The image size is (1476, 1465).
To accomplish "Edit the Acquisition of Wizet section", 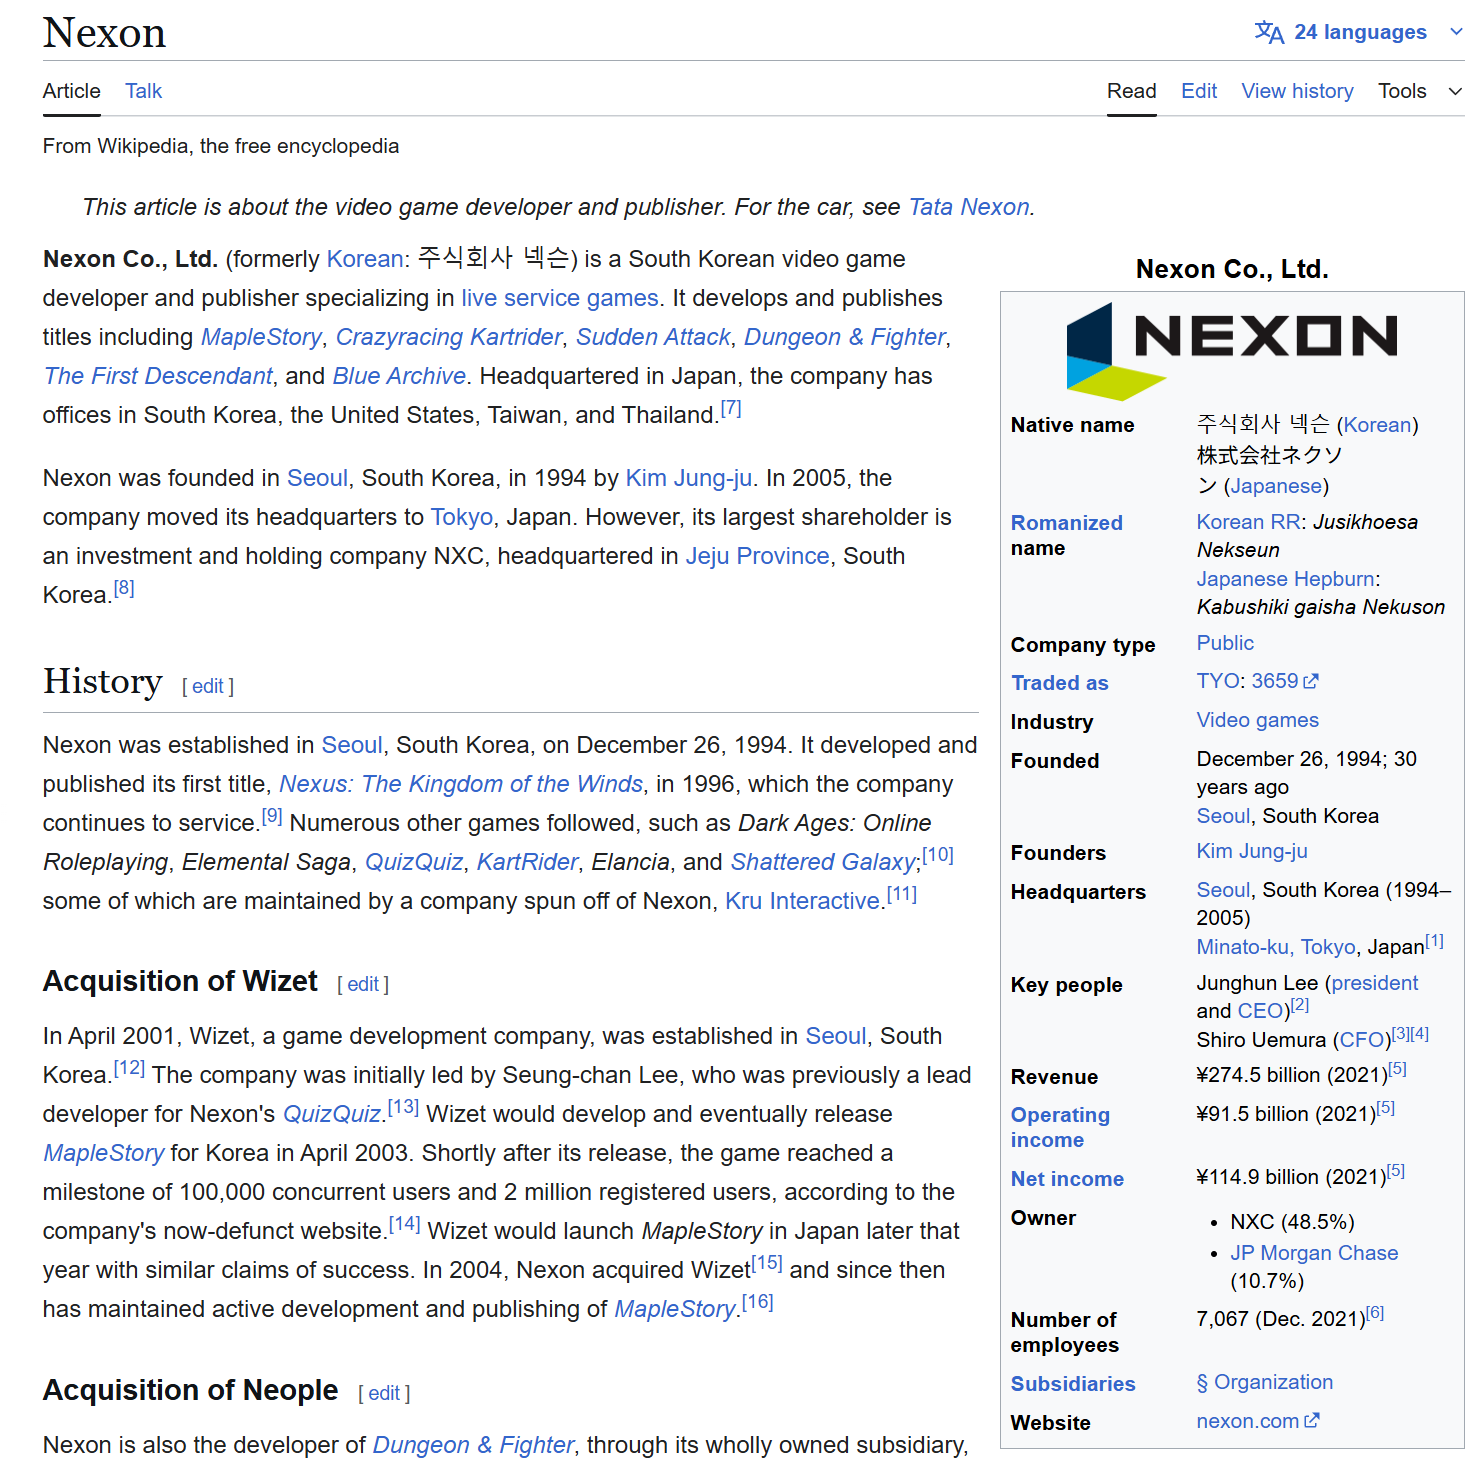I will pos(363,984).
